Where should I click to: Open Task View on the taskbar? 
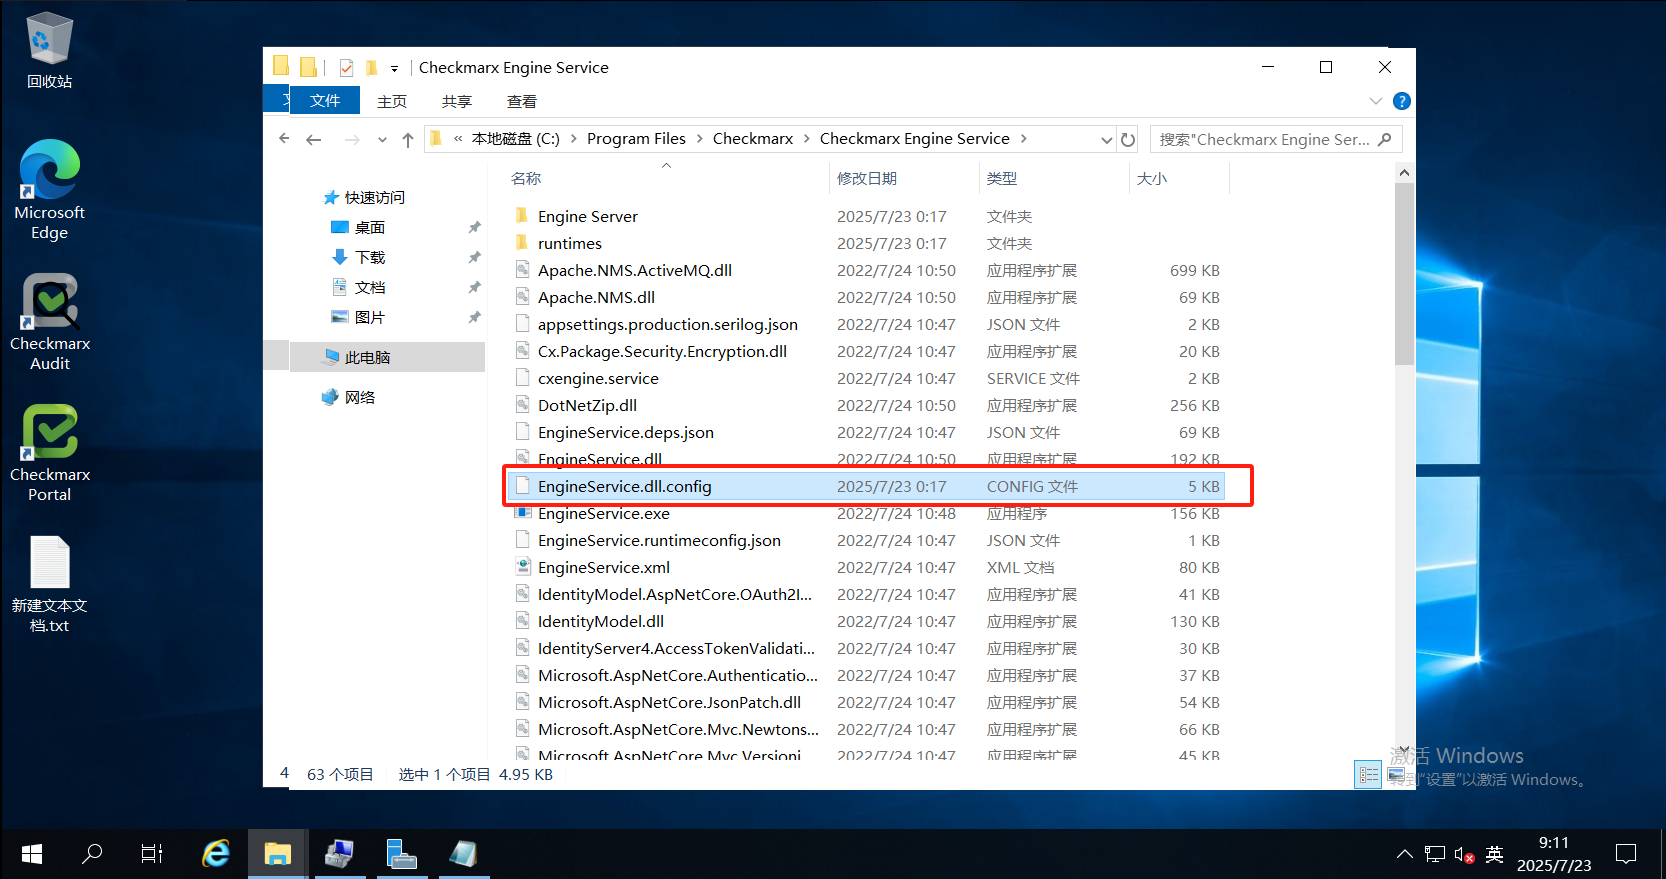(152, 854)
